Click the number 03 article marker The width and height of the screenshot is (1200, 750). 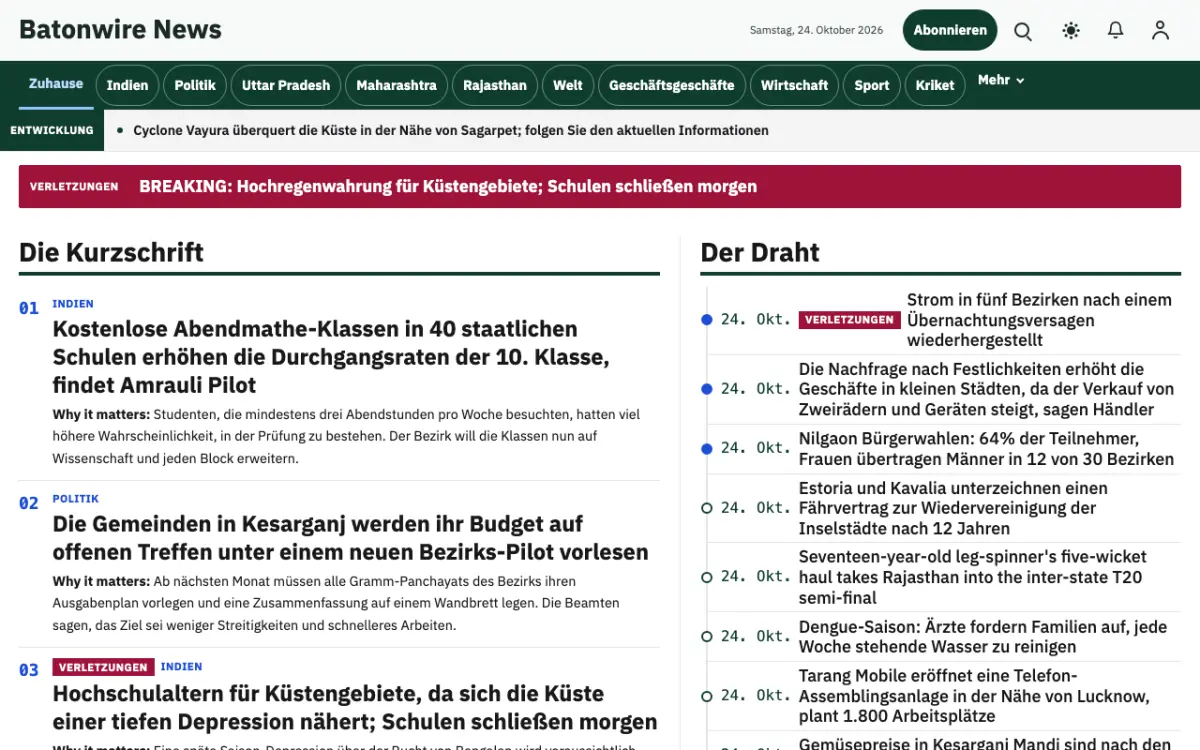click(x=29, y=670)
